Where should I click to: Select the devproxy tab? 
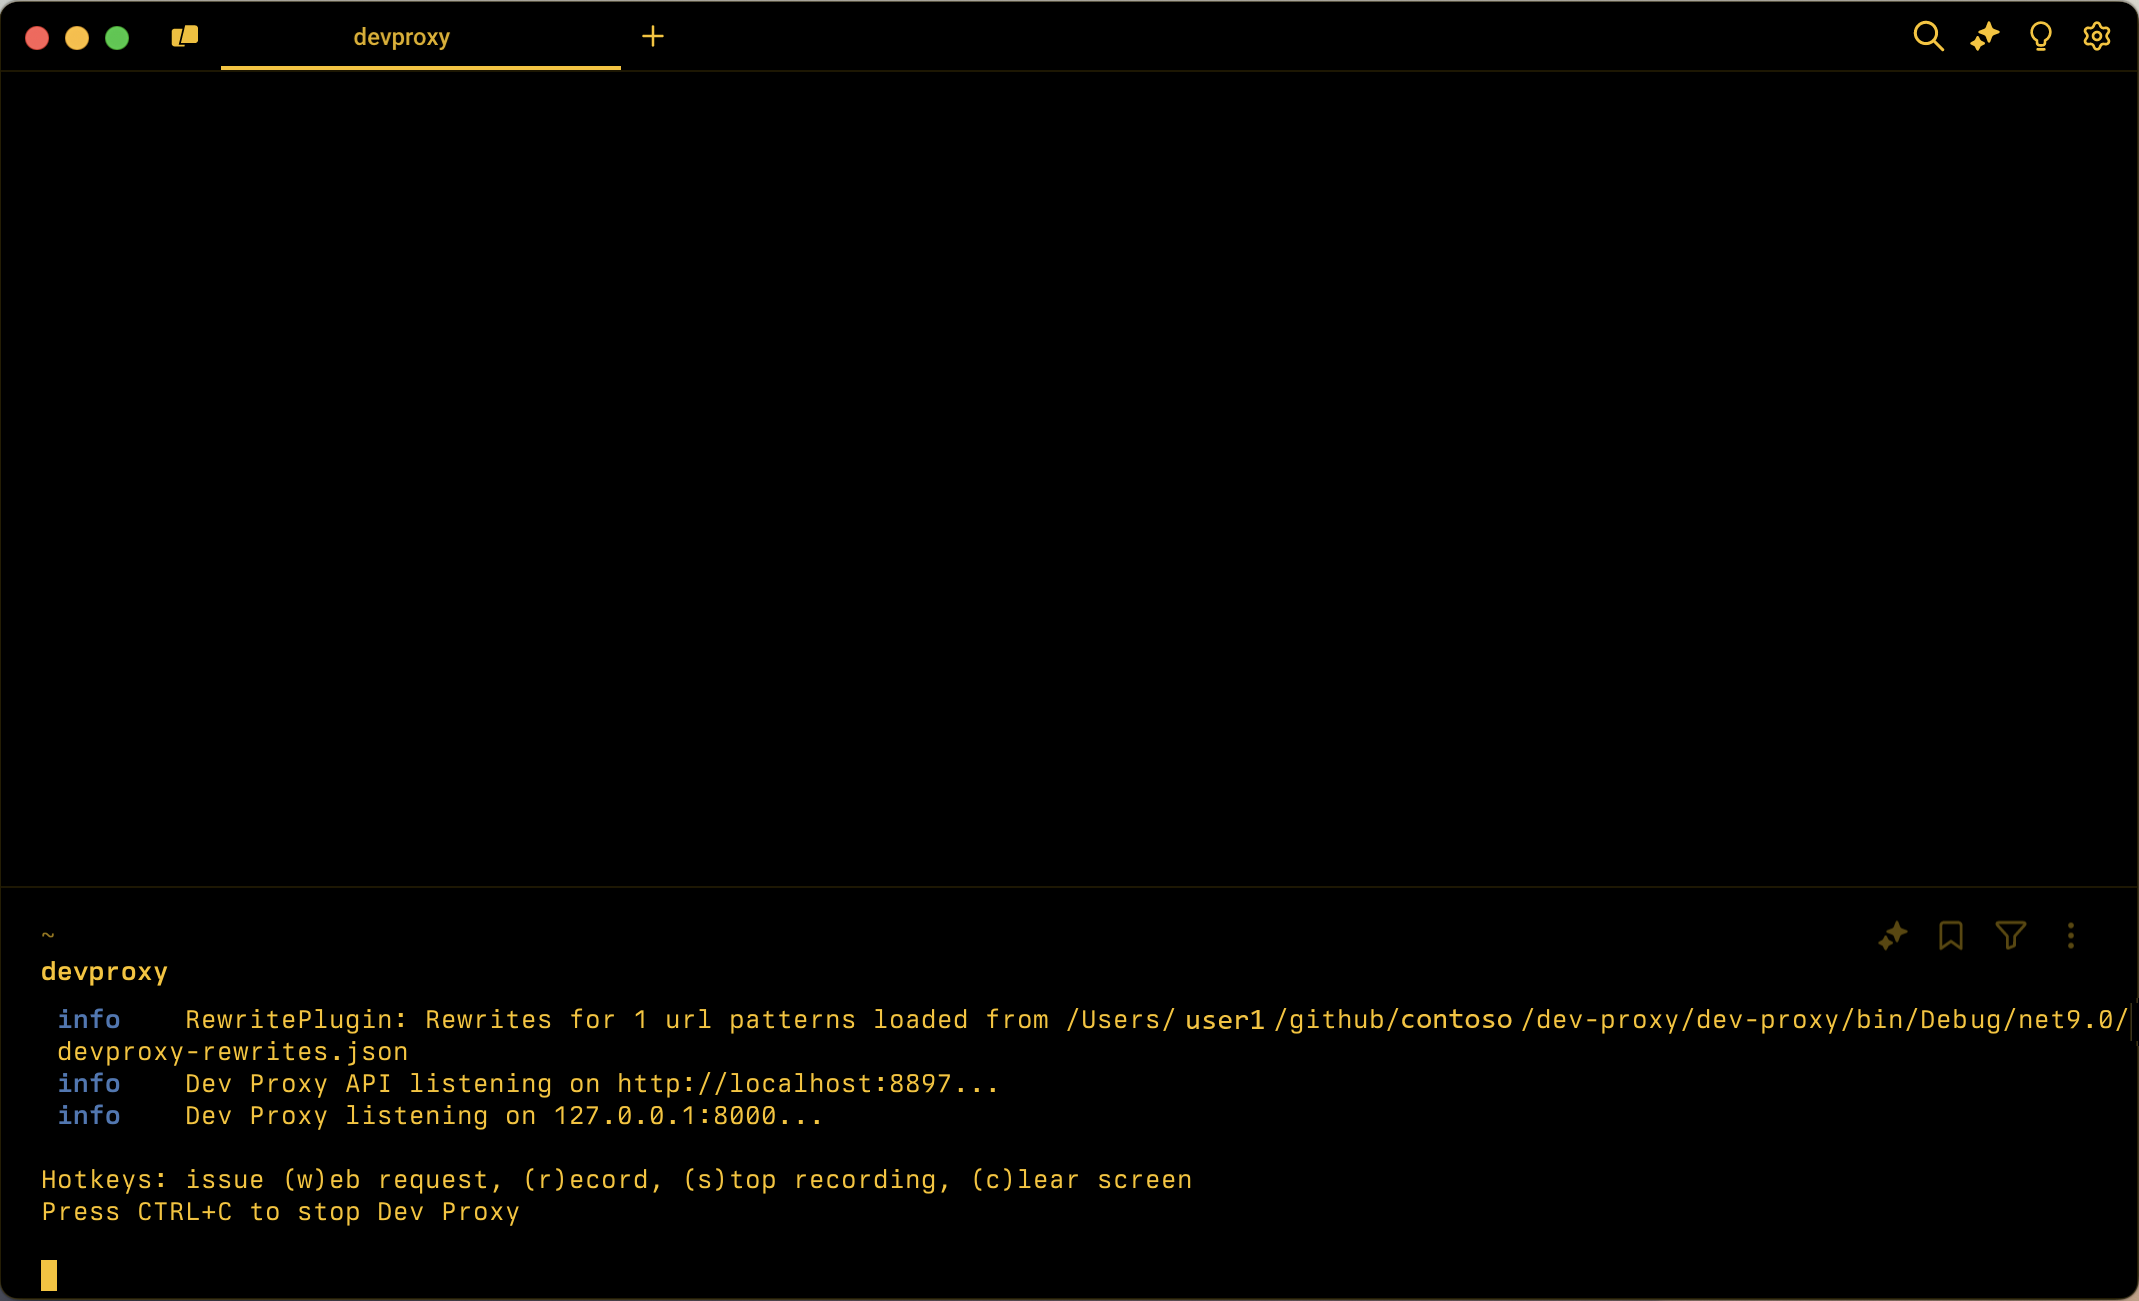(402, 37)
